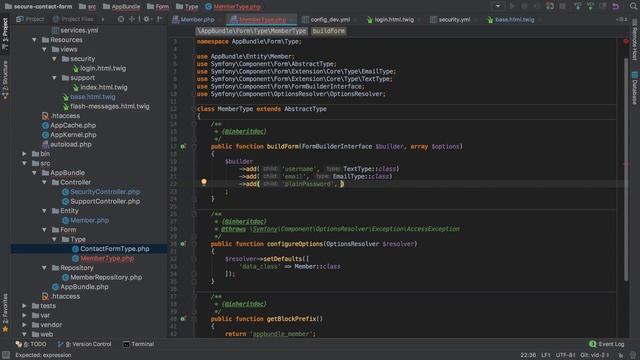Screen dimensions: 640x360
Task: Click the Run (play) toolbar icon
Action: click(x=512, y=6)
